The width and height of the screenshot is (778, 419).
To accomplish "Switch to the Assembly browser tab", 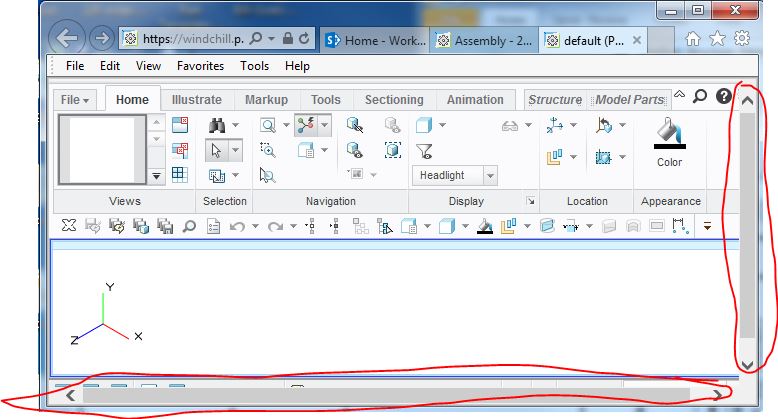I will tap(484, 40).
